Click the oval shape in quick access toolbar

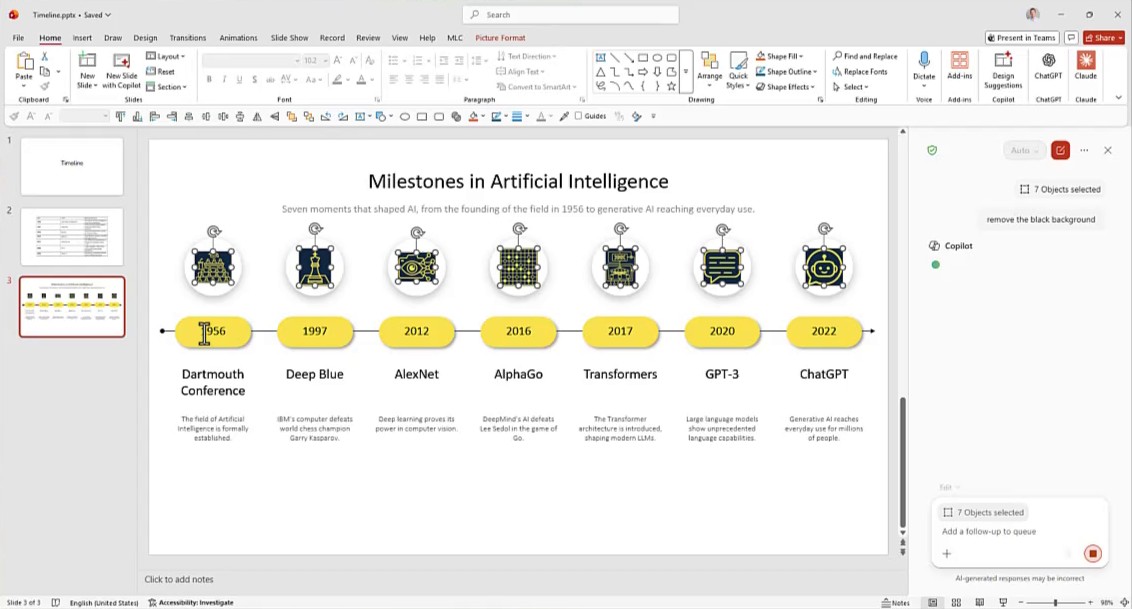click(x=405, y=116)
